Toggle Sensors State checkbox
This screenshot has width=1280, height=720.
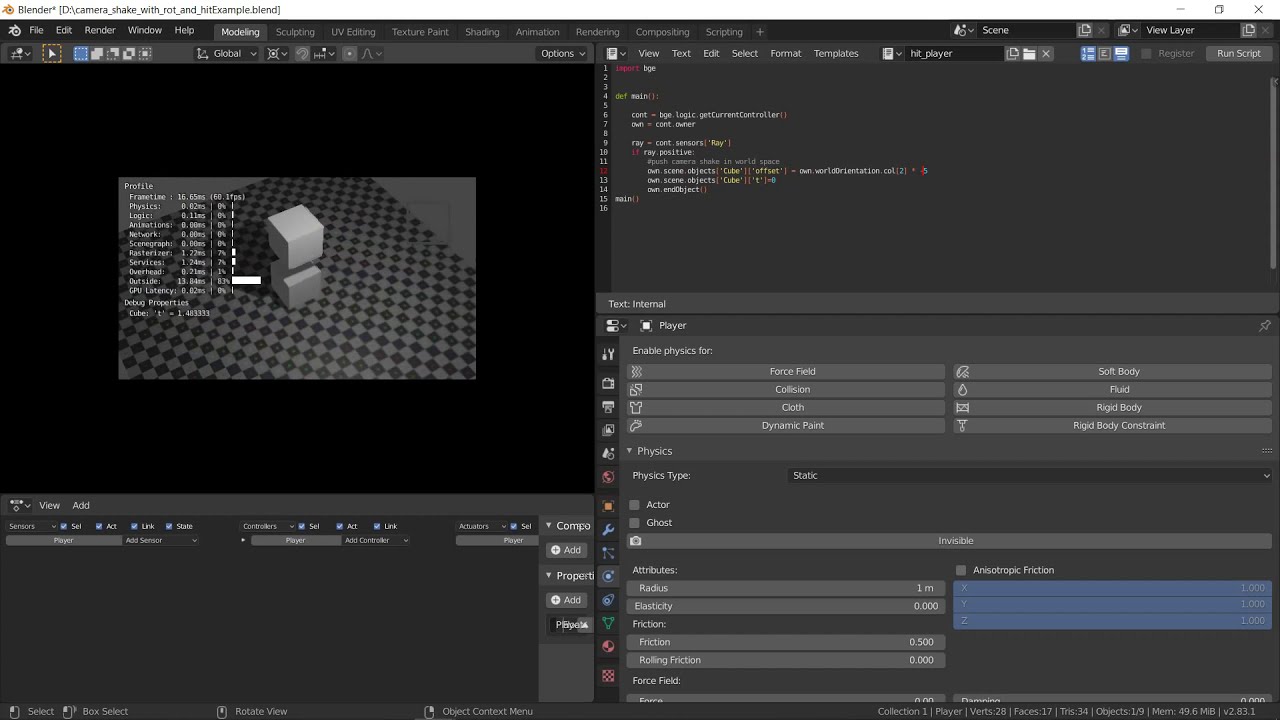[169, 526]
